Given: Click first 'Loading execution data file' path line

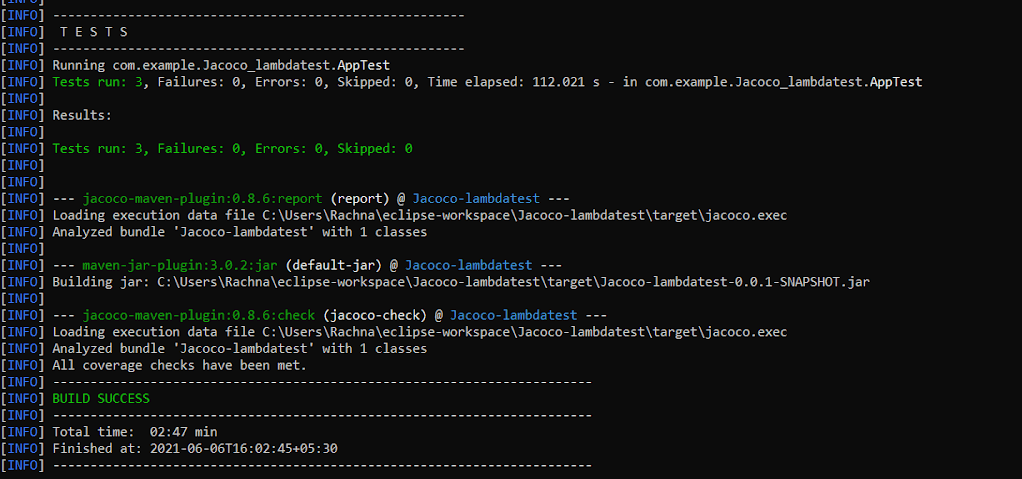Looking at the screenshot, I should click(420, 215).
